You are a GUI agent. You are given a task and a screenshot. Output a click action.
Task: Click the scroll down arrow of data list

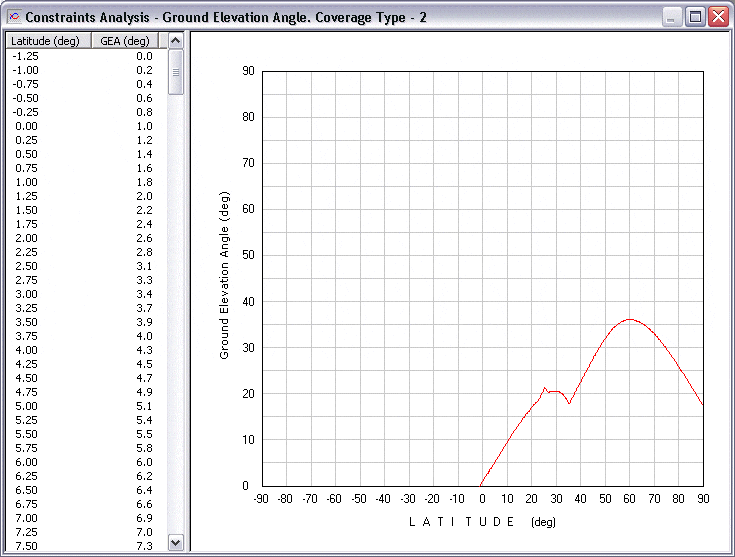coord(176,541)
